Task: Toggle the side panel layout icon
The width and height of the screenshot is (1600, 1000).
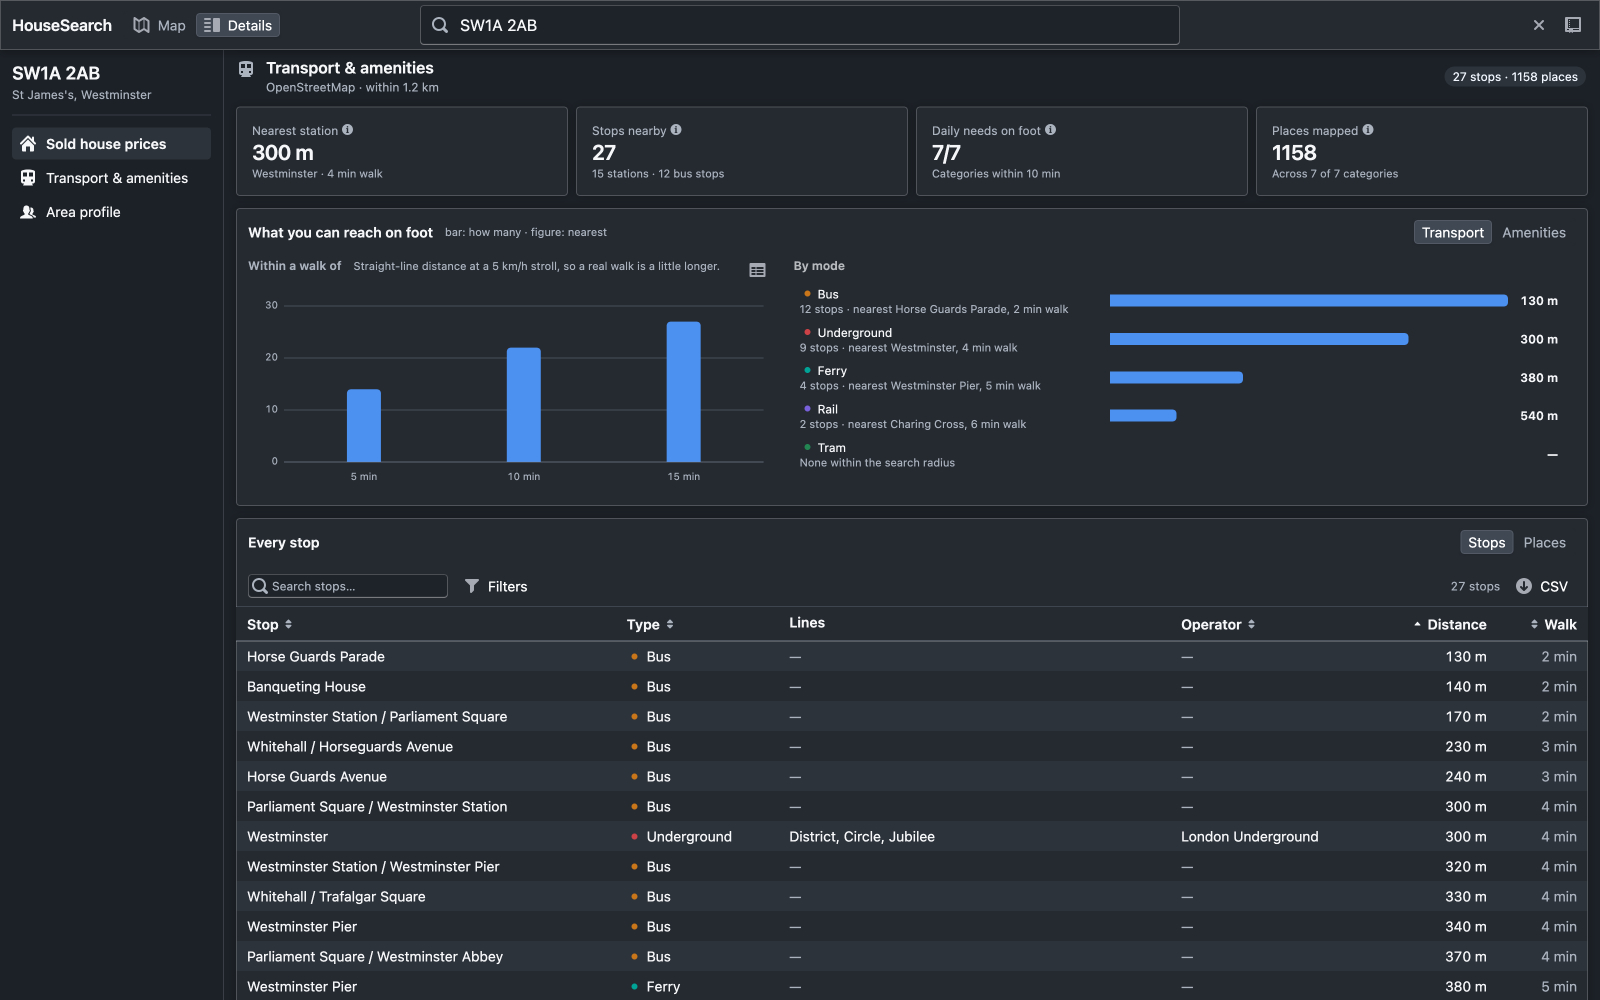Action: pyautogui.click(x=1573, y=25)
